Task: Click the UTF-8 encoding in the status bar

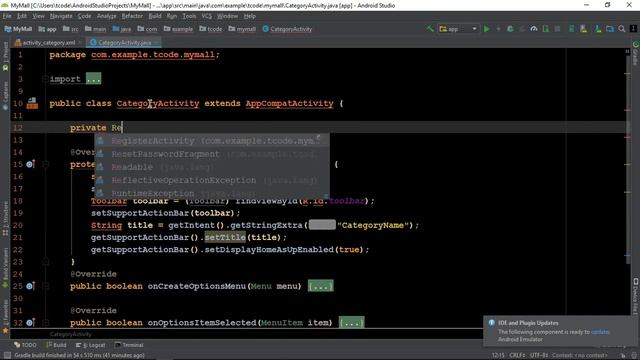Action: (x=539, y=356)
